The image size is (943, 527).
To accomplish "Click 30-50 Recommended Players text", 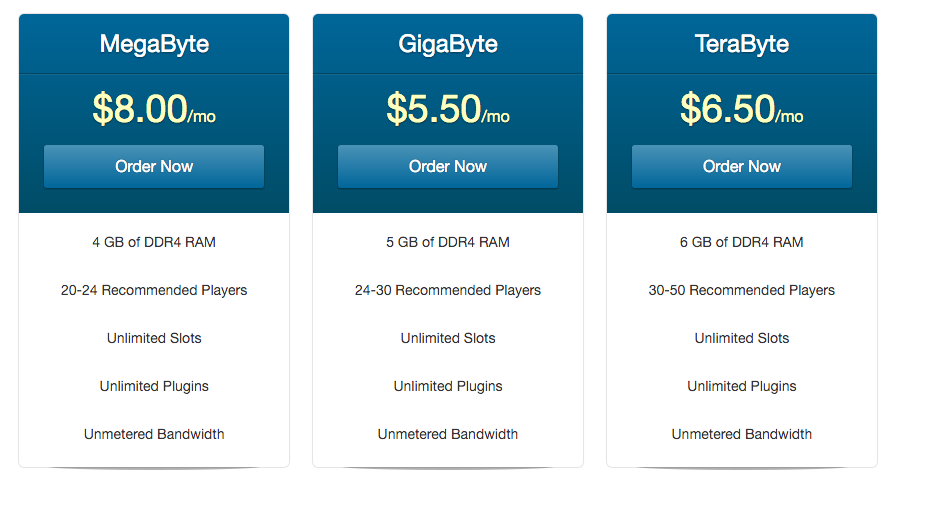I will tap(742, 290).
